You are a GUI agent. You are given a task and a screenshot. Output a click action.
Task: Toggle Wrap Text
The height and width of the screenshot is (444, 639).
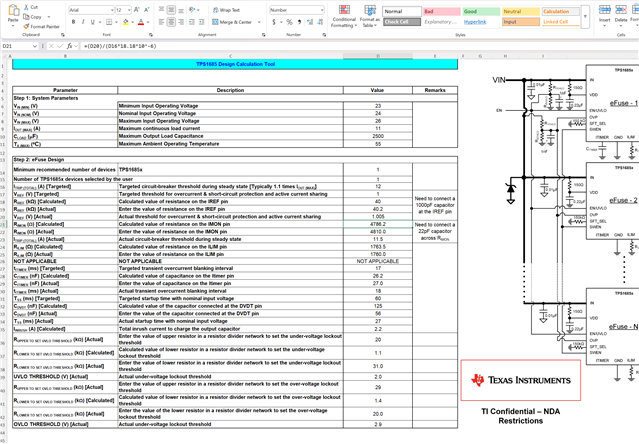tap(226, 10)
